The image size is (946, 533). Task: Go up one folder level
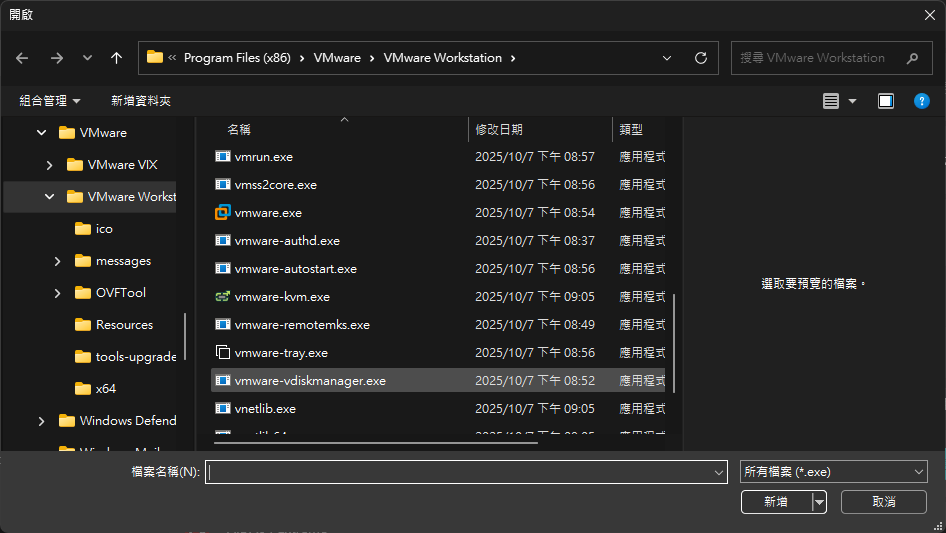pos(116,58)
